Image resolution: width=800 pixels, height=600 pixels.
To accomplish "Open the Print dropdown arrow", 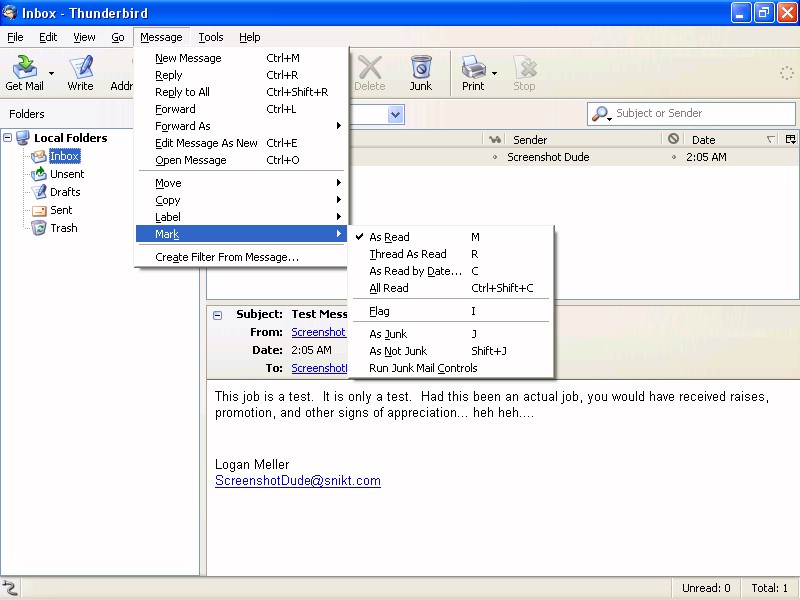I will [494, 73].
